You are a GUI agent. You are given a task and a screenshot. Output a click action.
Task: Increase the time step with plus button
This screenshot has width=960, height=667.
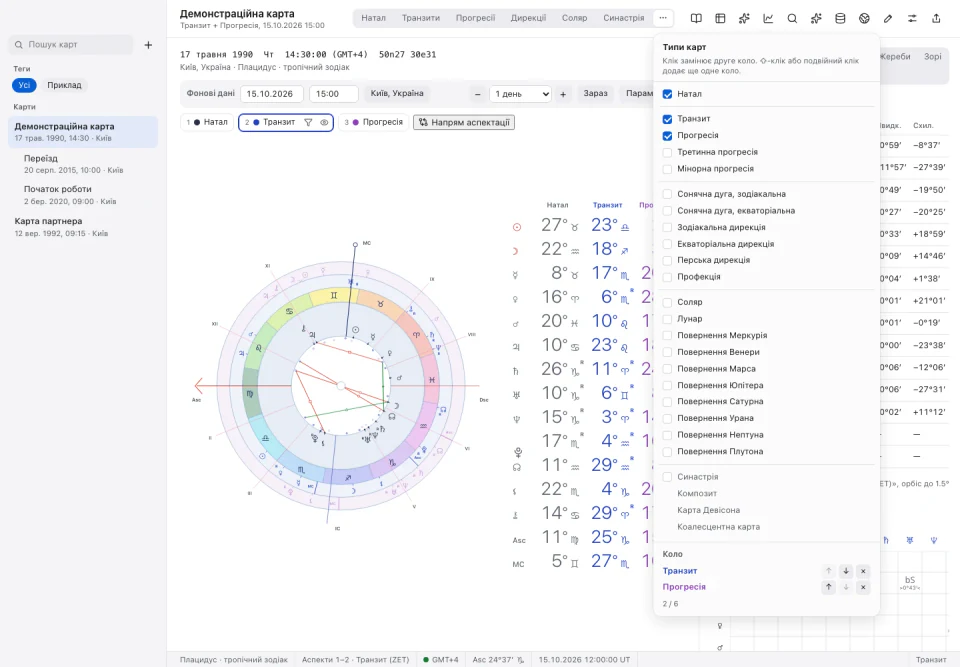point(563,94)
